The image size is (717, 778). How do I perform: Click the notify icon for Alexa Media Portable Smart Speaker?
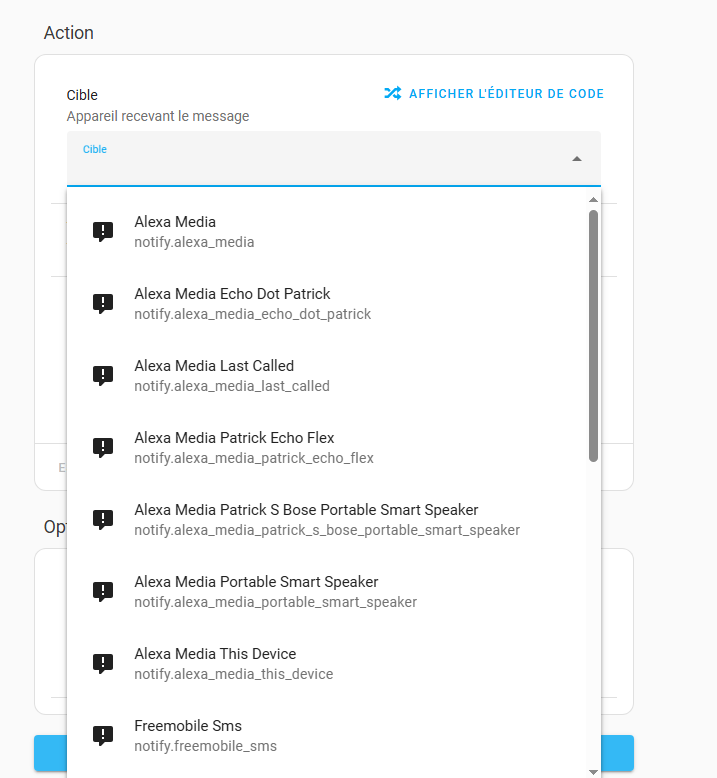coord(103,591)
